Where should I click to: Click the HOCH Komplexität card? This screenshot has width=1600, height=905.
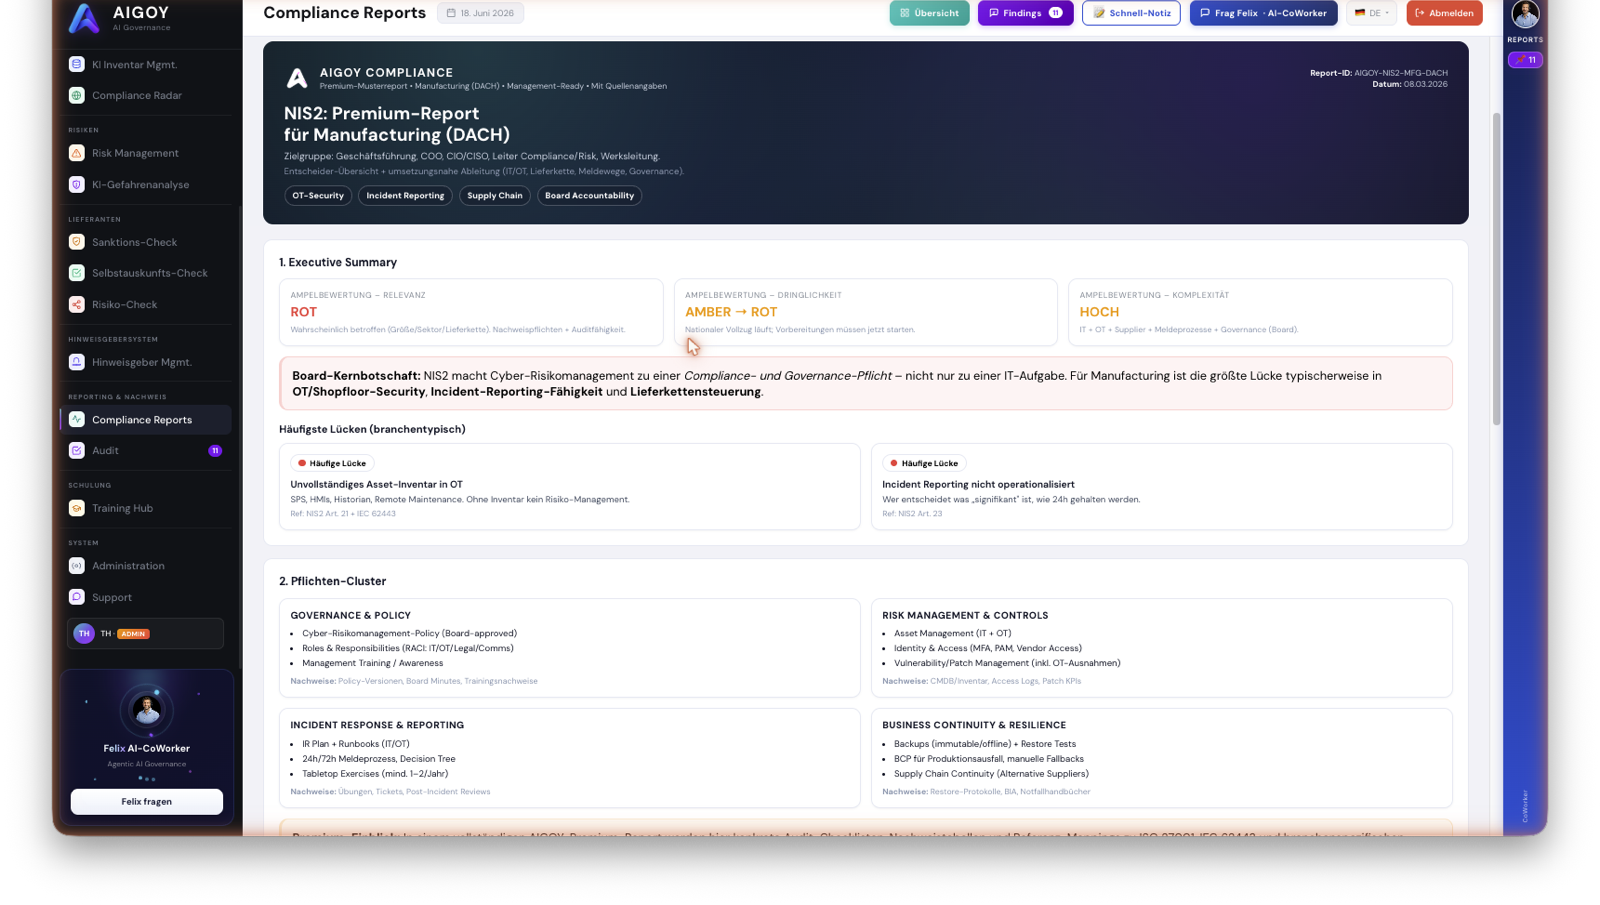click(x=1260, y=313)
